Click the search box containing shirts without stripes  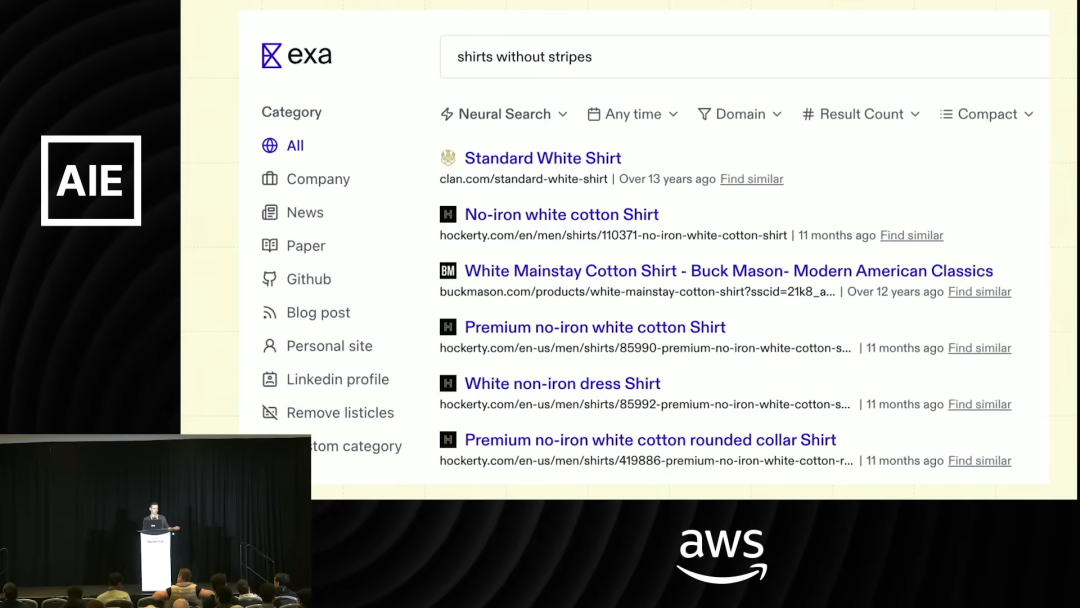(x=745, y=56)
